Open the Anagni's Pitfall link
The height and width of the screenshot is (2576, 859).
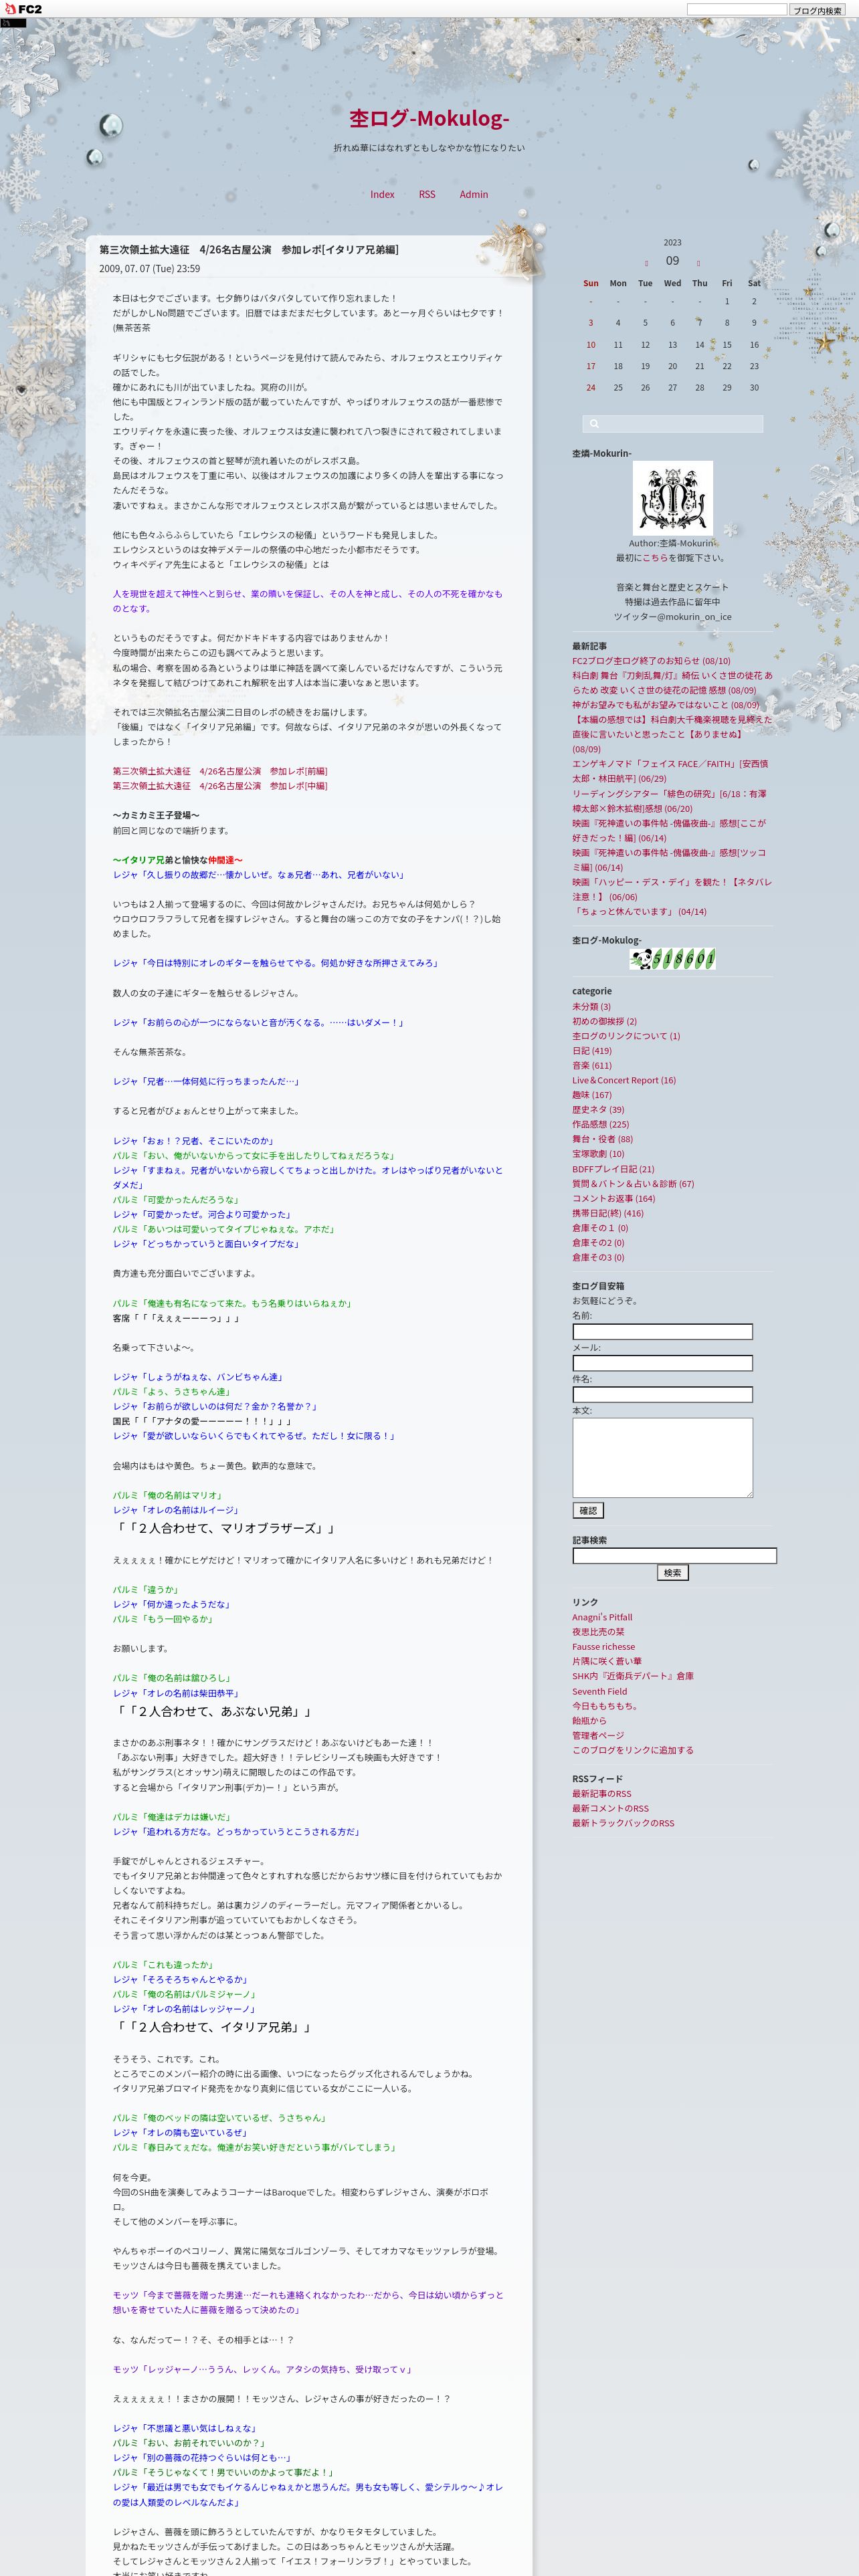[602, 1617]
